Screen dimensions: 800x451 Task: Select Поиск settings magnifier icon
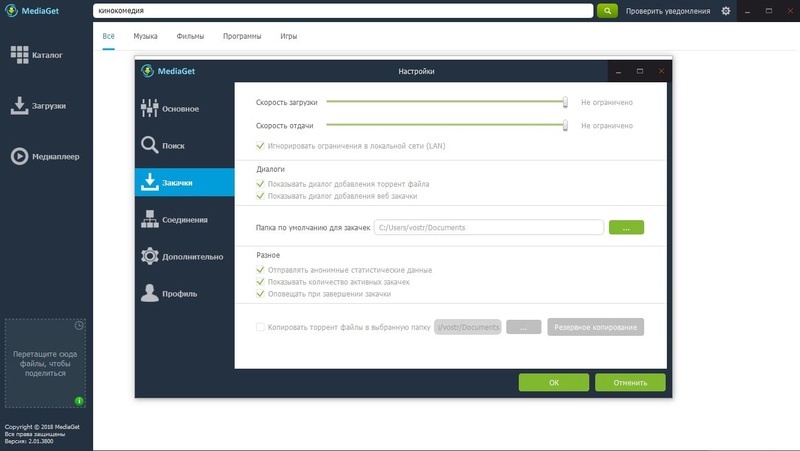[x=150, y=145]
